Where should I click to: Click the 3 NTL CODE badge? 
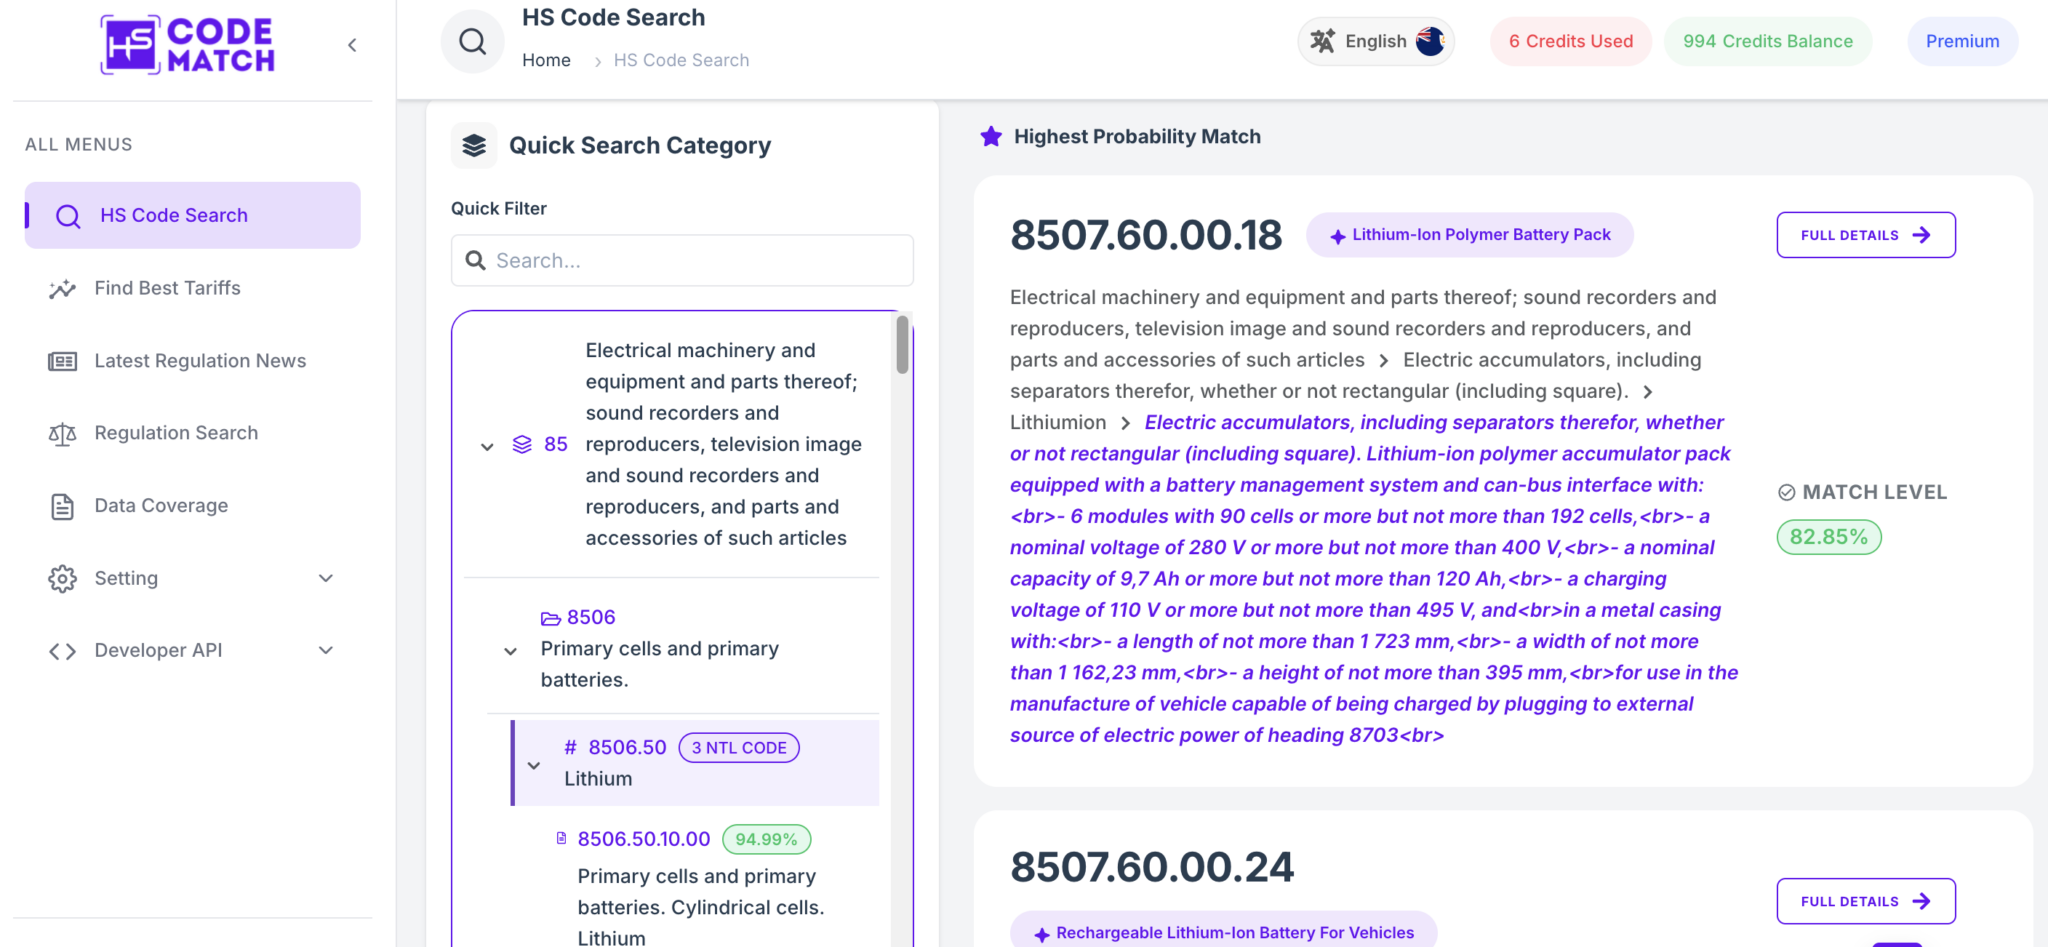739,748
